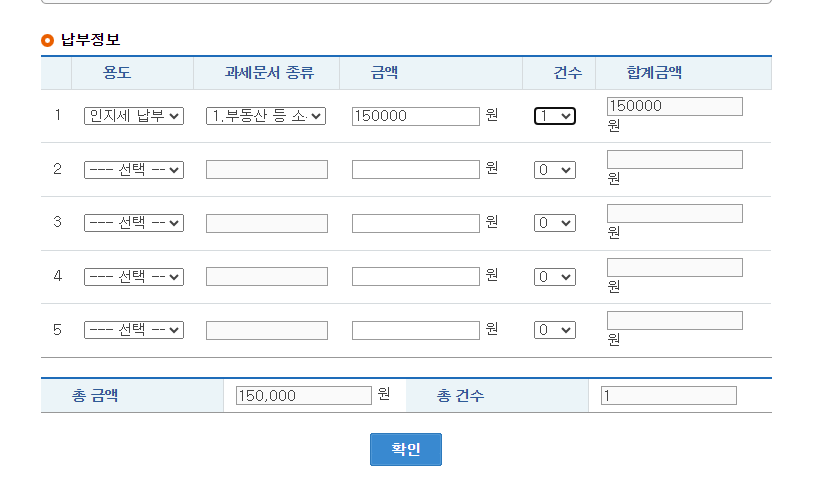This screenshot has height=480, width=826.
Task: Click the row 4 금액 input field
Action: pos(416,277)
